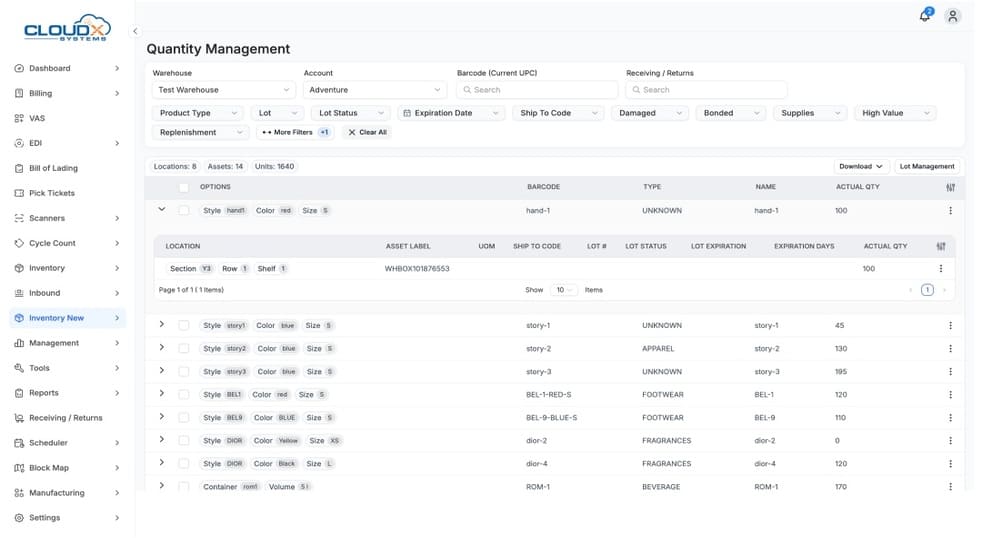Click the Lot Management button
Image resolution: width=982 pixels, height=538 pixels.
point(927,166)
